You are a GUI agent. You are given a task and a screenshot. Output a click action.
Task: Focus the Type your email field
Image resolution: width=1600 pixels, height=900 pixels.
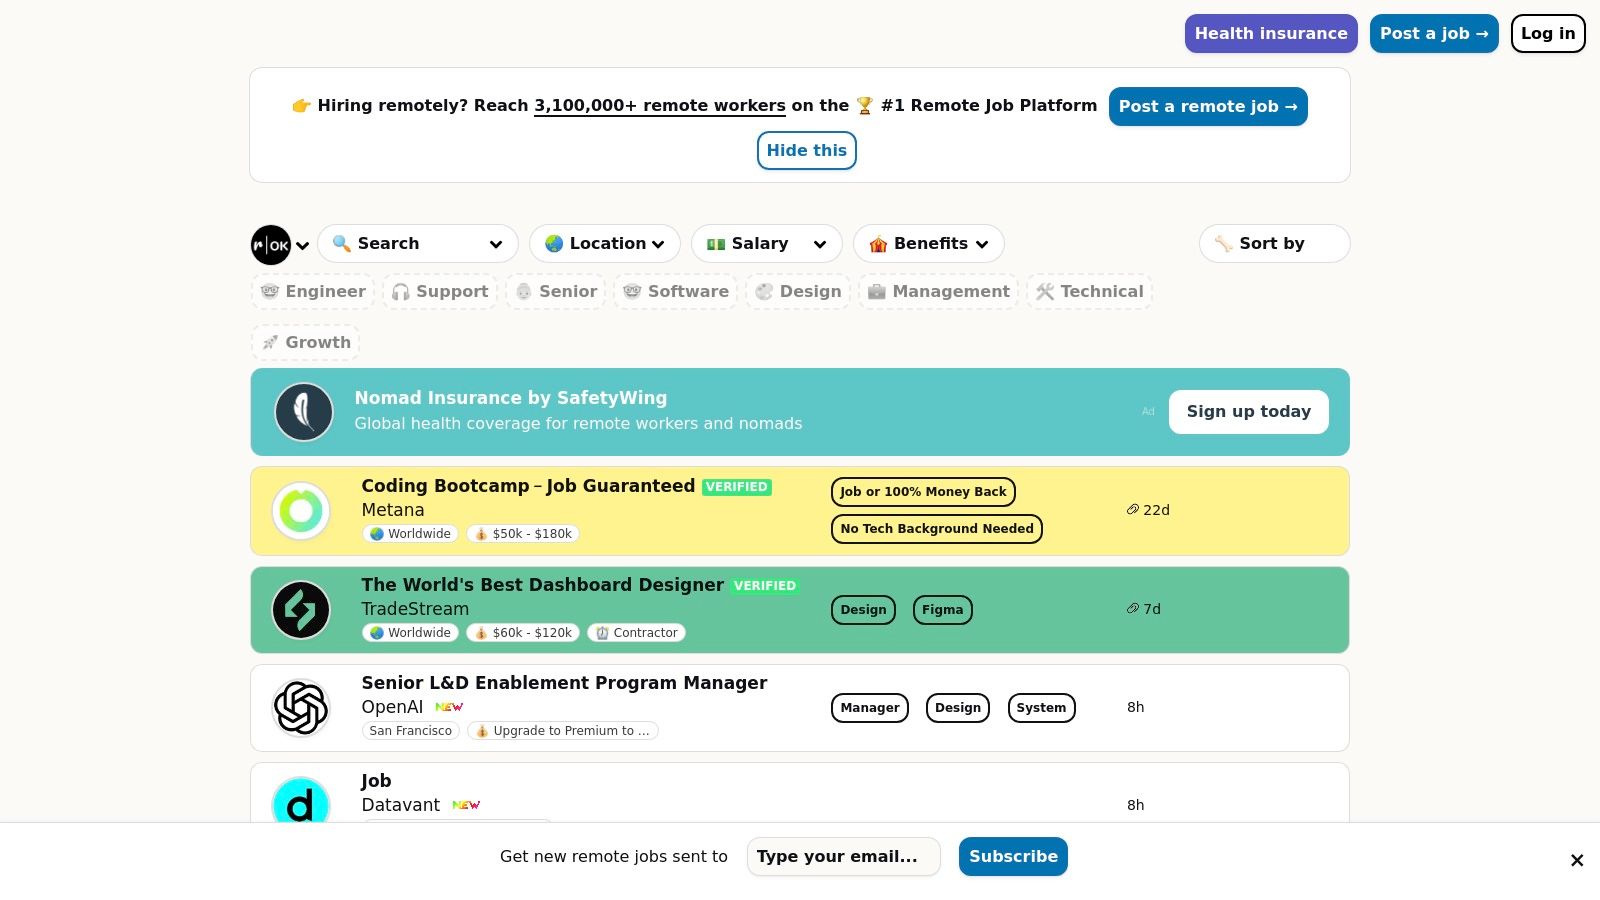843,857
